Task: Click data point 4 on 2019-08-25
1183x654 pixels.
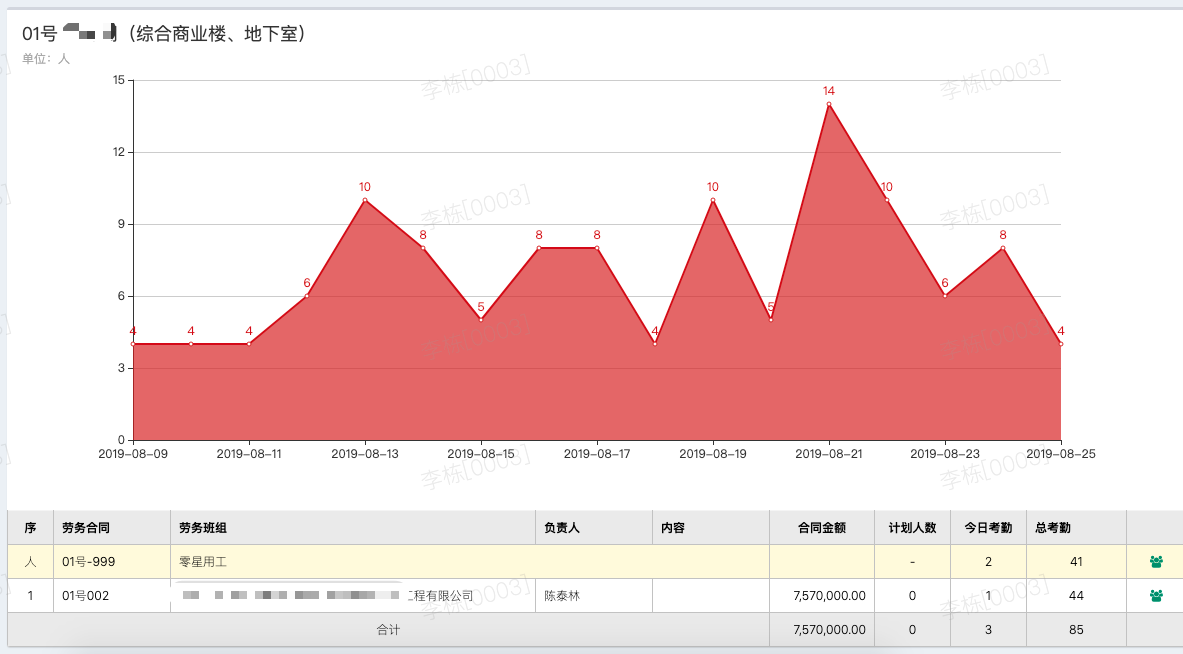Action: tap(1061, 344)
